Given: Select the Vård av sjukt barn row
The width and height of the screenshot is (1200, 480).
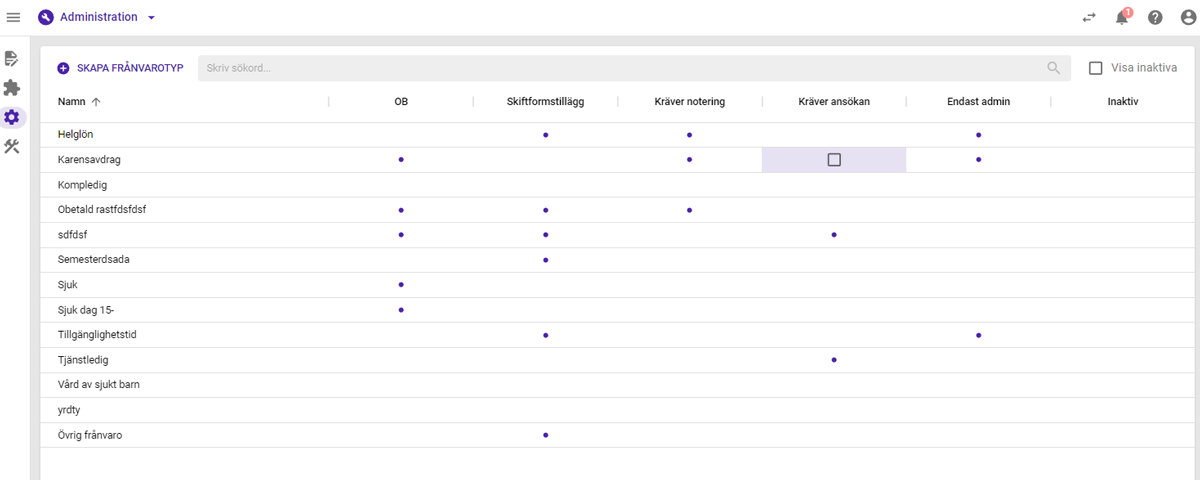Looking at the screenshot, I should 98,385.
